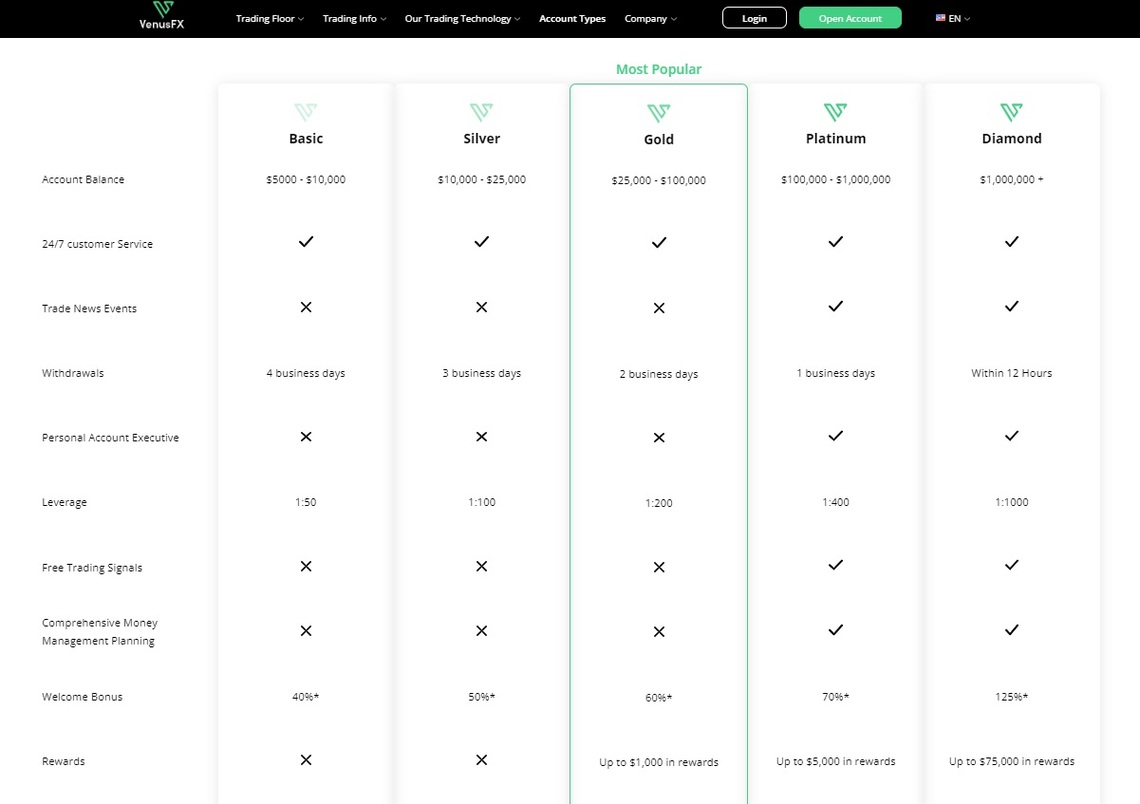Click the Gold plan logo icon
This screenshot has height=804, width=1140.
point(659,112)
